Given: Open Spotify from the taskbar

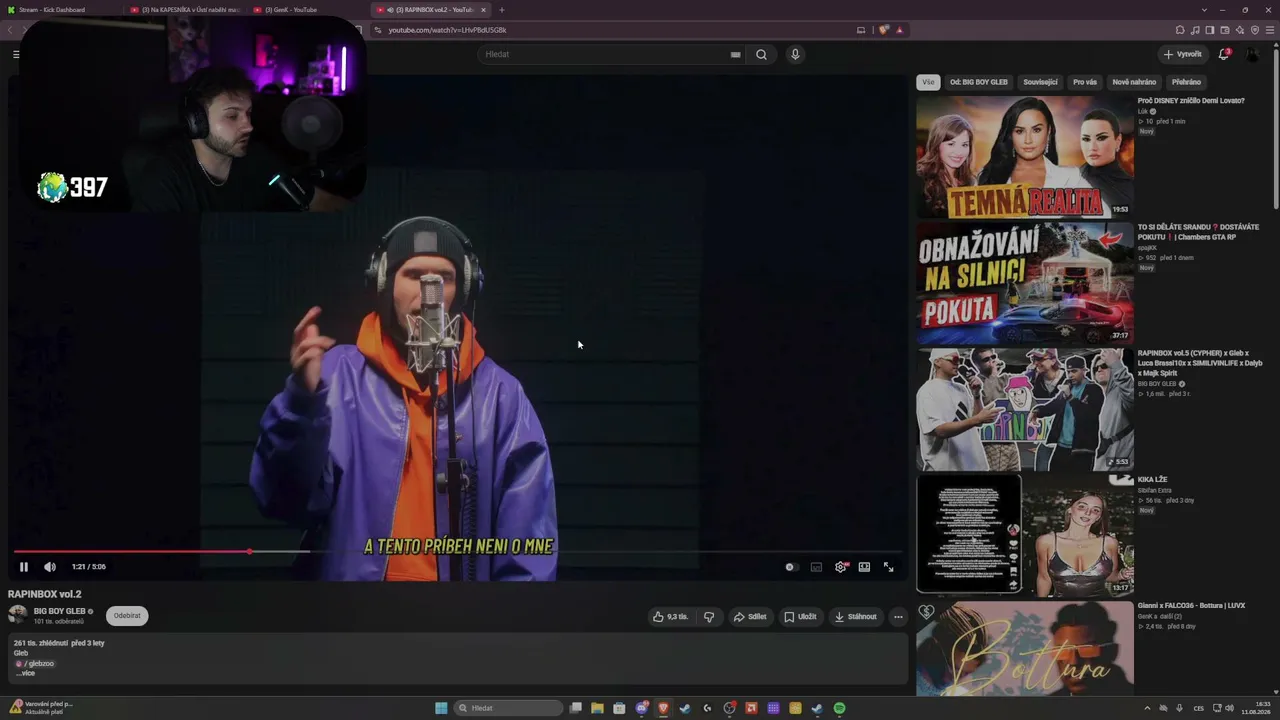Looking at the screenshot, I should pos(839,708).
